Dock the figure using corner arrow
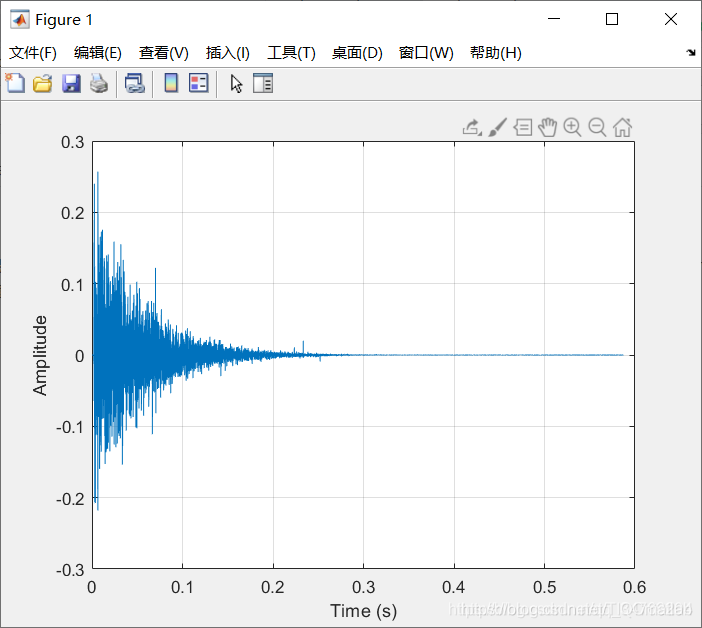702x628 pixels. point(691,52)
